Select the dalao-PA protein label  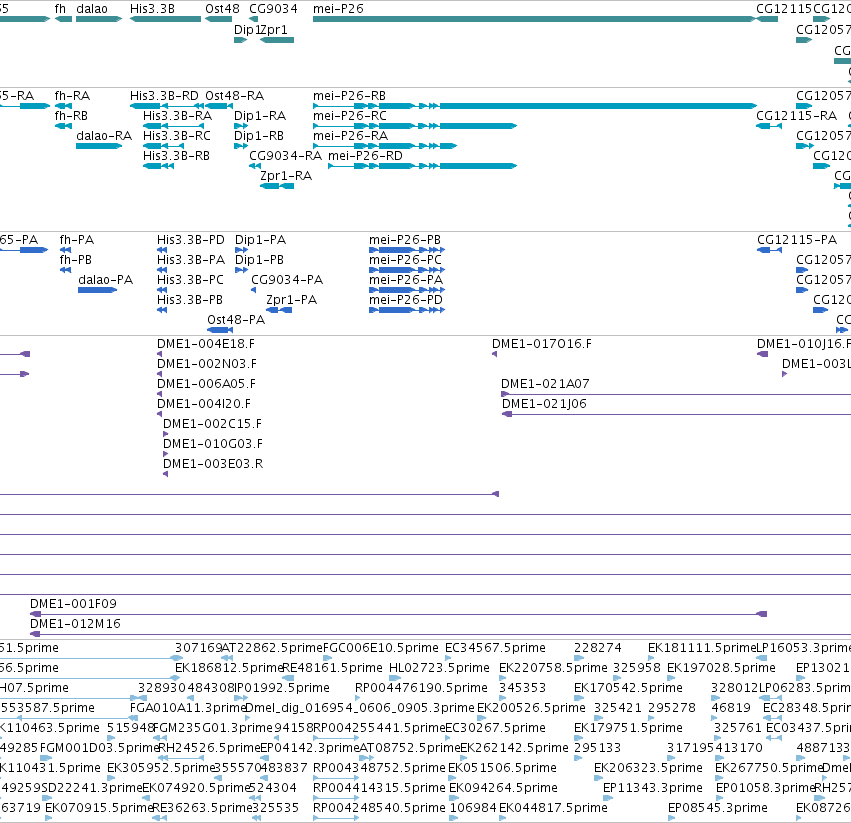click(x=106, y=280)
